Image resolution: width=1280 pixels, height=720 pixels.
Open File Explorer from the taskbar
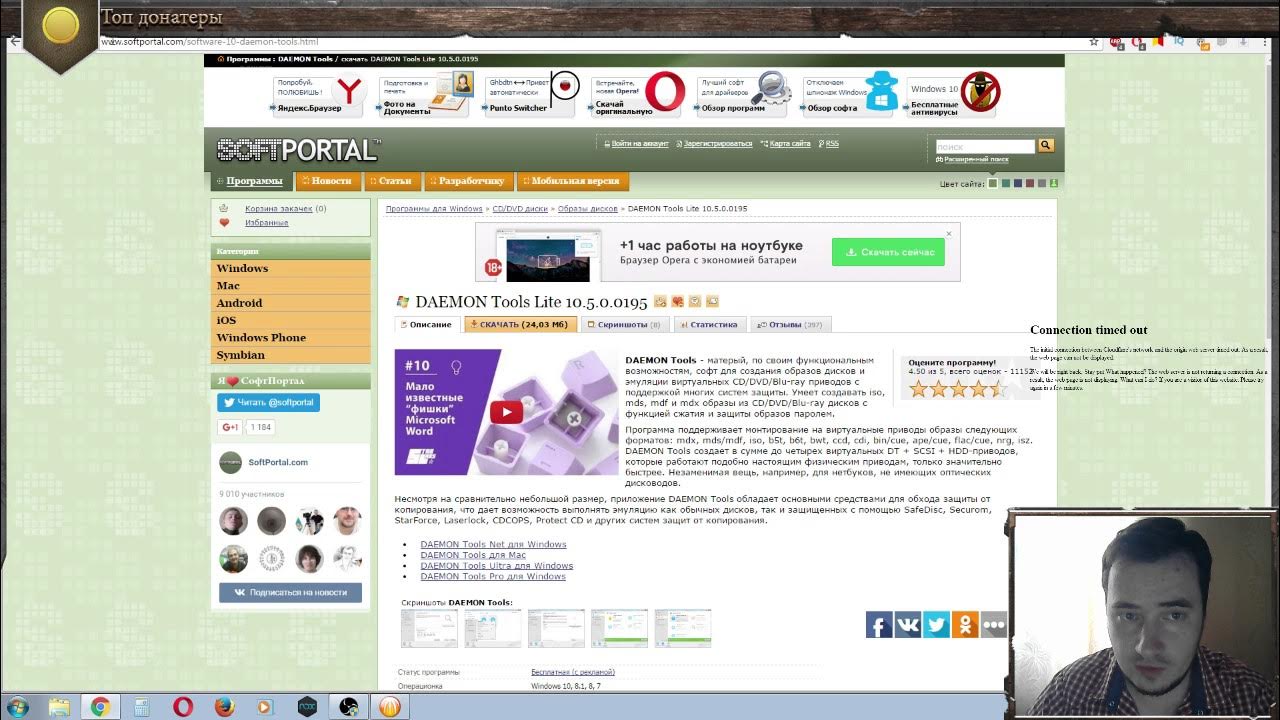pos(59,707)
